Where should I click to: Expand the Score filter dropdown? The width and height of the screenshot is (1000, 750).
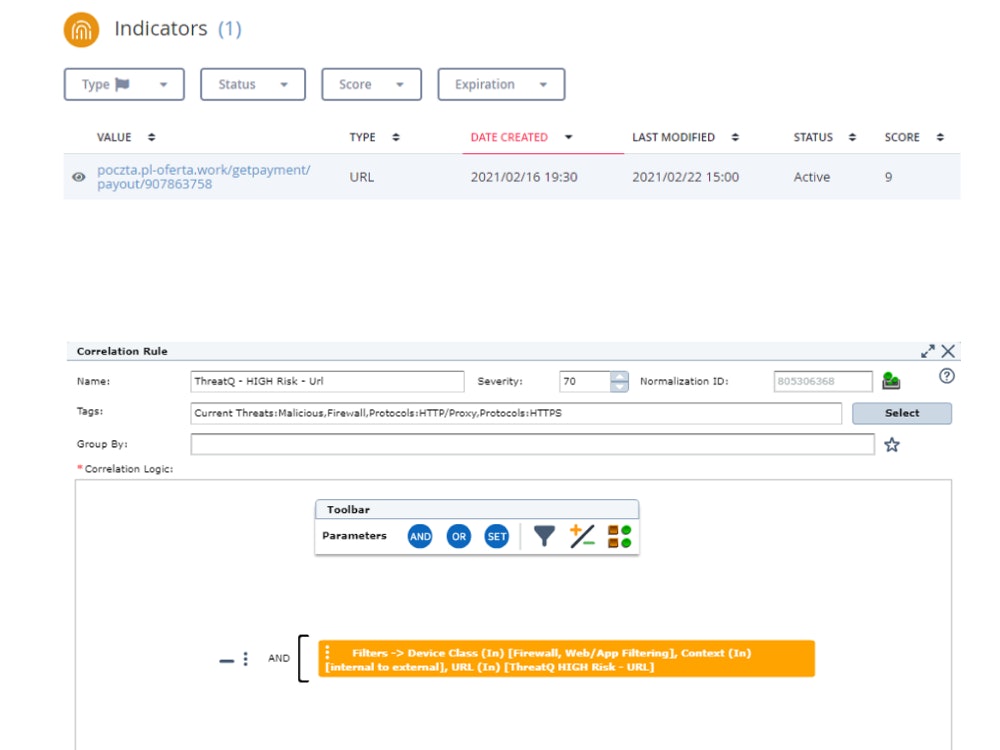point(371,85)
